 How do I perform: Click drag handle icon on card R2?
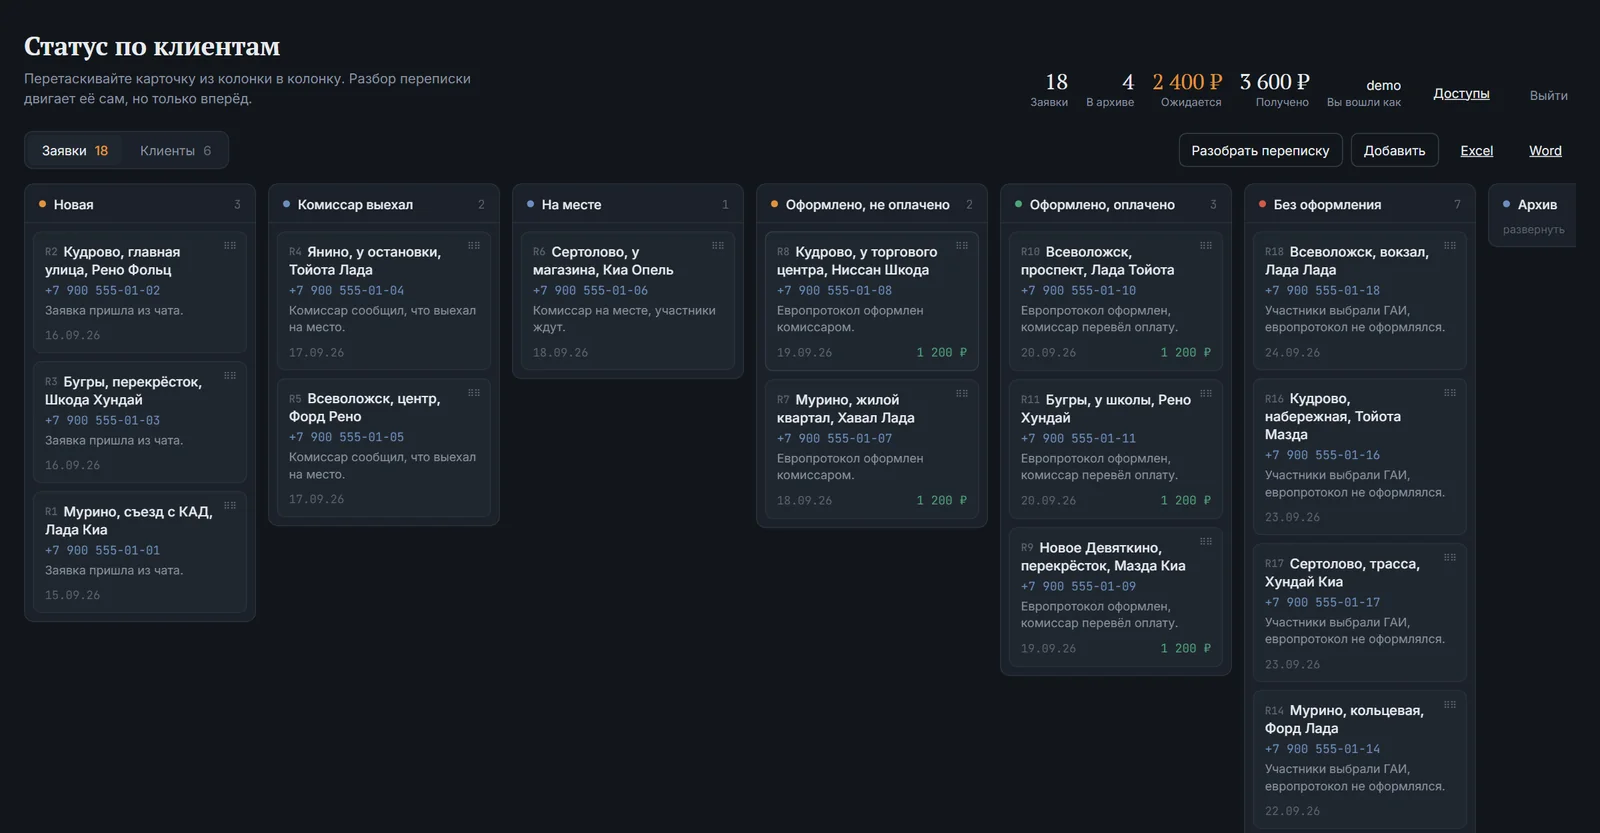point(230,245)
